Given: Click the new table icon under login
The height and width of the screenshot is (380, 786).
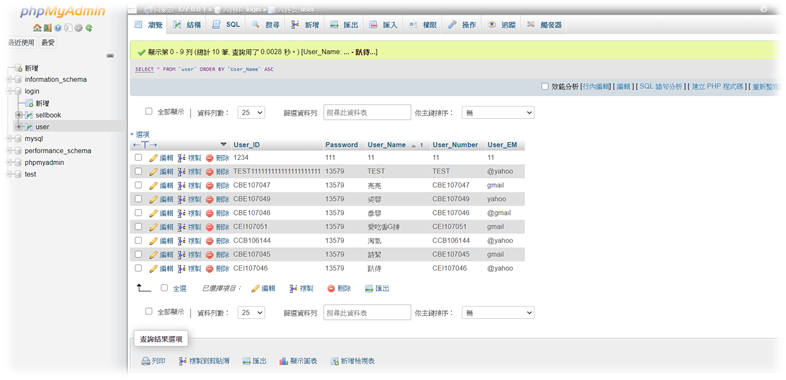Looking at the screenshot, I should (x=29, y=103).
